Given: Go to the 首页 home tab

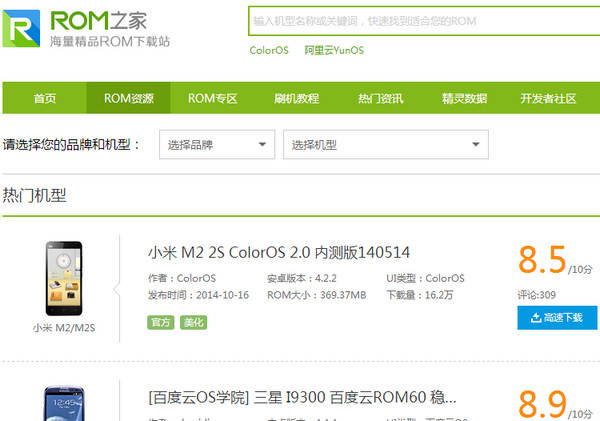Looking at the screenshot, I should point(44,98).
